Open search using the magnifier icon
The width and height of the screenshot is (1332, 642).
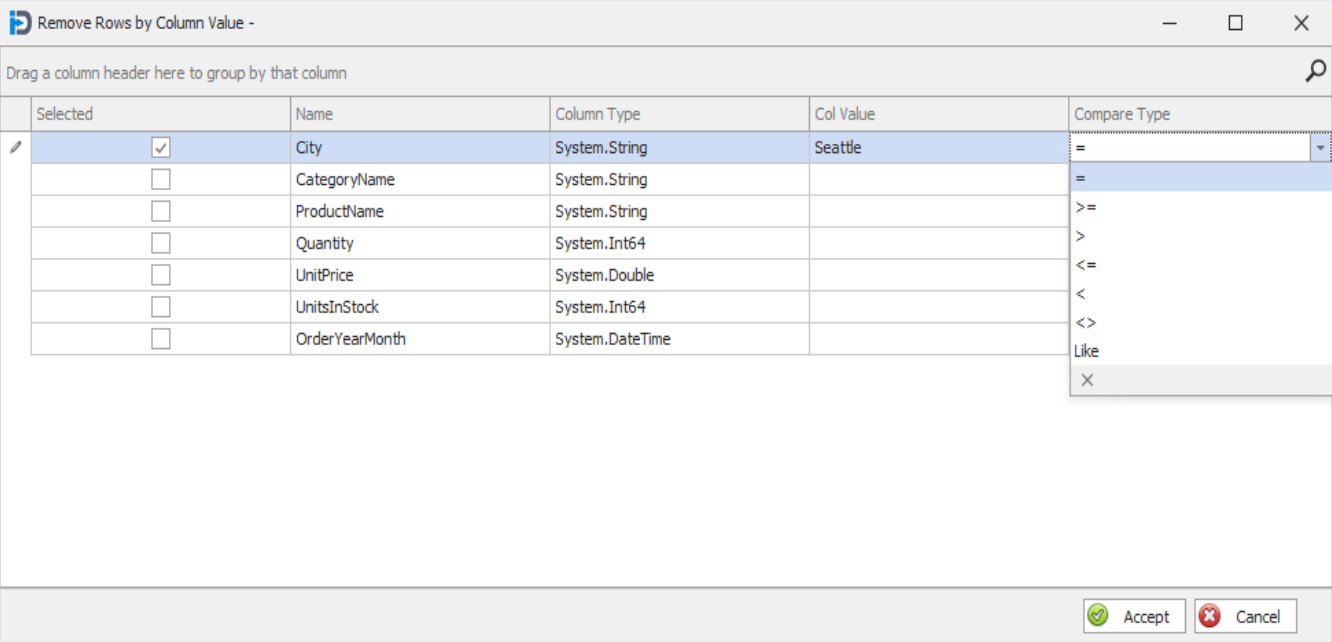(x=1318, y=72)
